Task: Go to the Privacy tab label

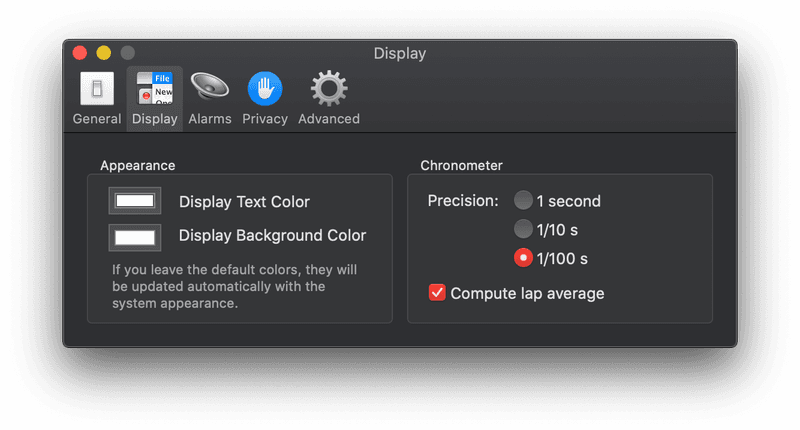Action: click(265, 119)
